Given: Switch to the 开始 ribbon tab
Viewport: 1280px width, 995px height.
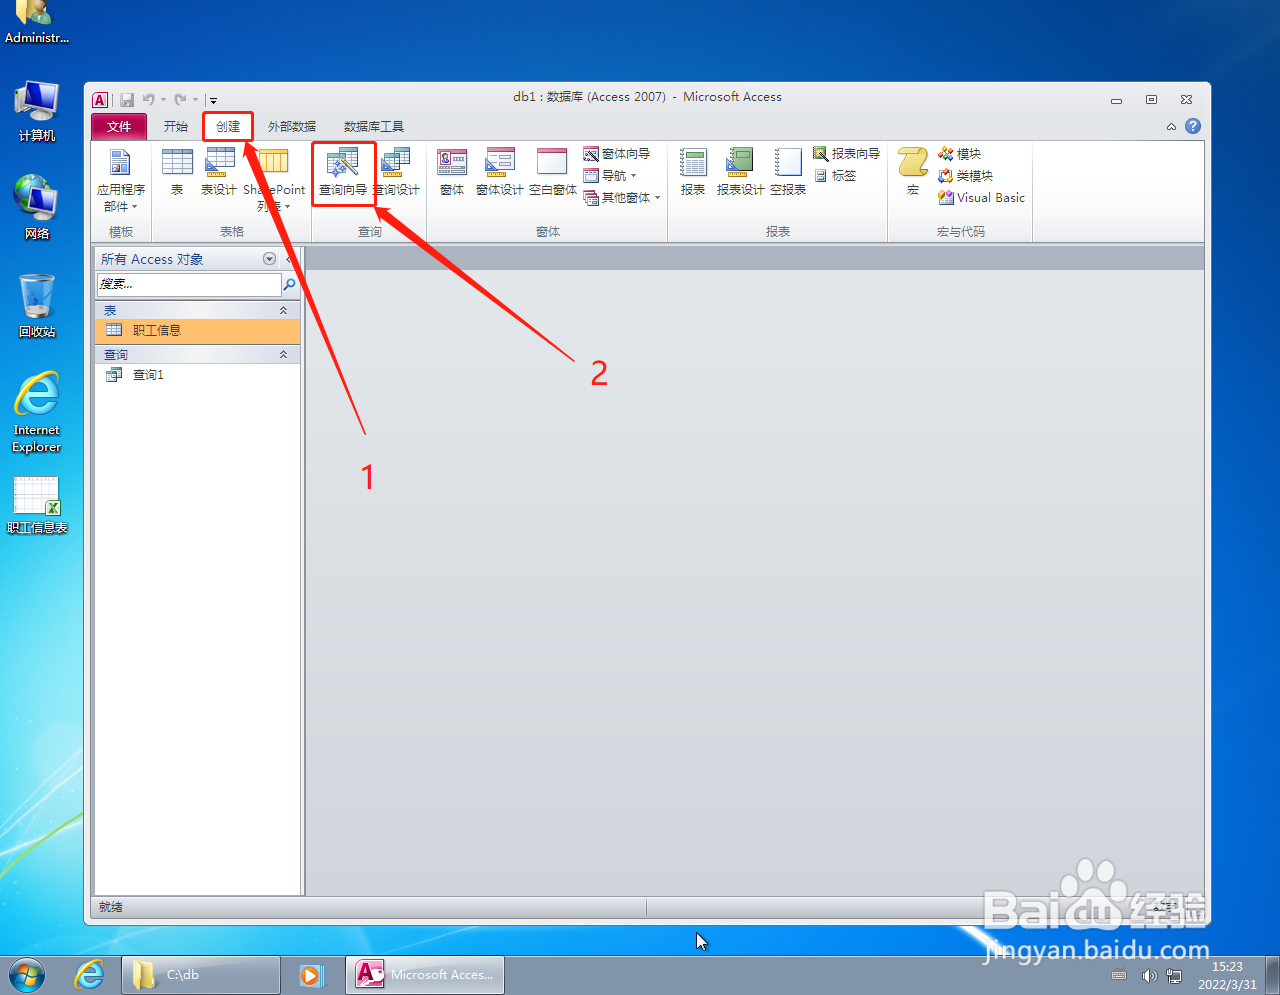Looking at the screenshot, I should pos(176,126).
